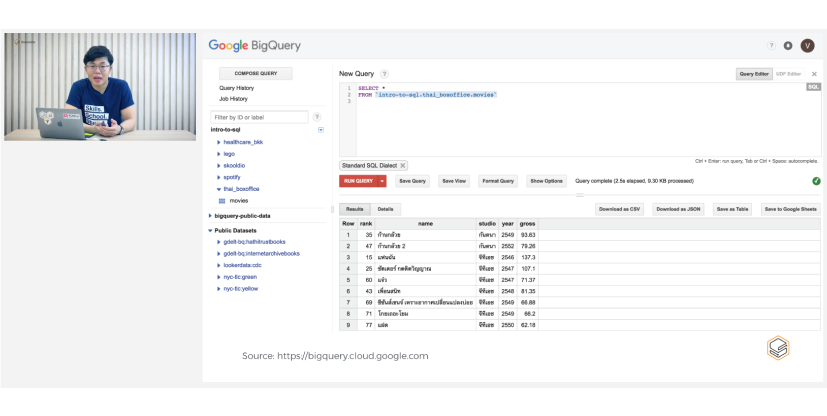Expand gdelt-bq:internetarchivebooks dataset
The image size is (827, 416).
219,254
